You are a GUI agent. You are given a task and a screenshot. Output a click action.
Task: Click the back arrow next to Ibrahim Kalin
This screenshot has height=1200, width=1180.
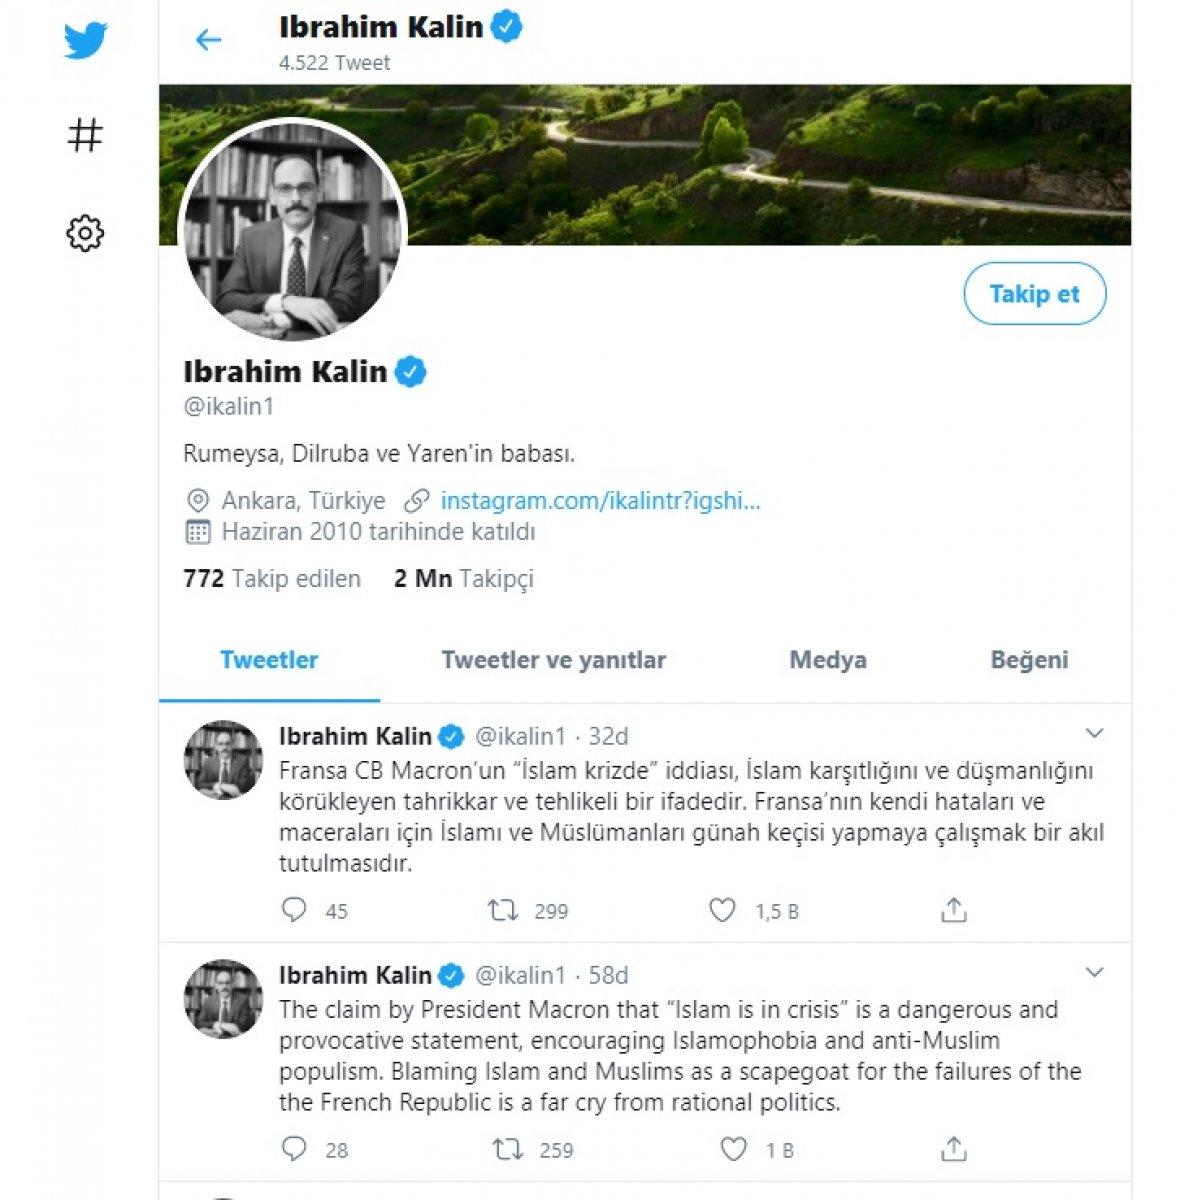pyautogui.click(x=207, y=40)
